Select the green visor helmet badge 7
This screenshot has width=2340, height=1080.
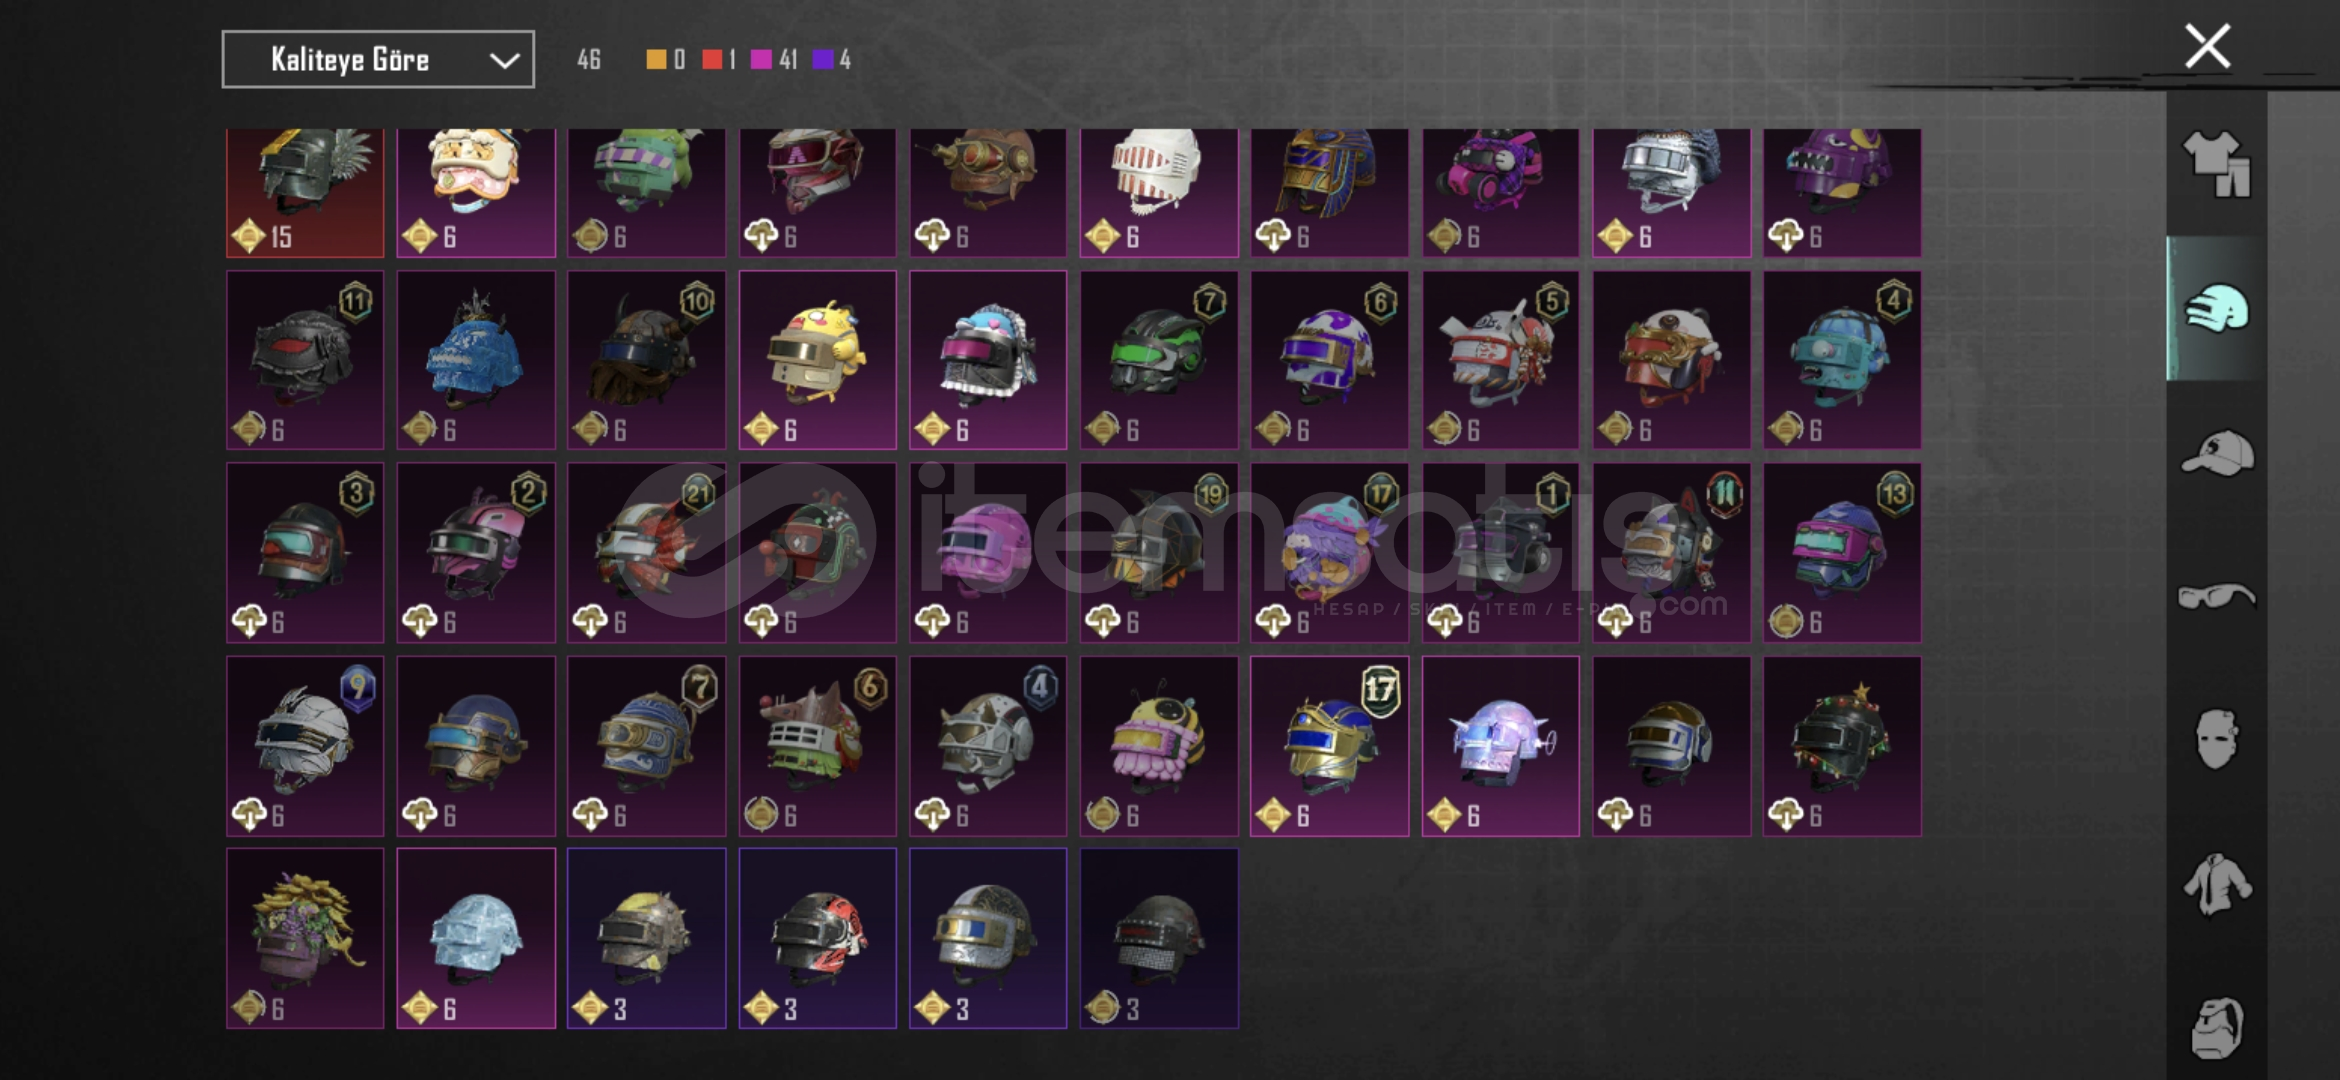click(x=1159, y=359)
